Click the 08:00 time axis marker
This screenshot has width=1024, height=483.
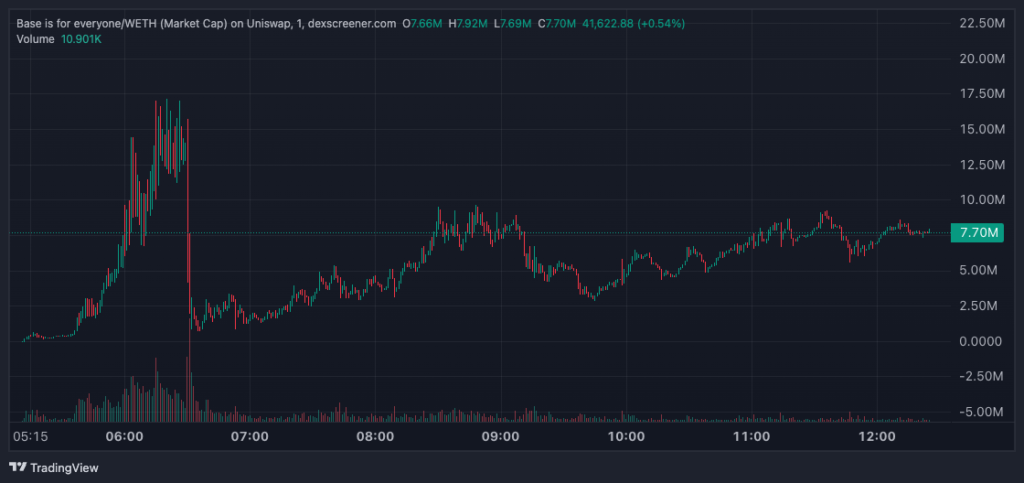point(374,437)
